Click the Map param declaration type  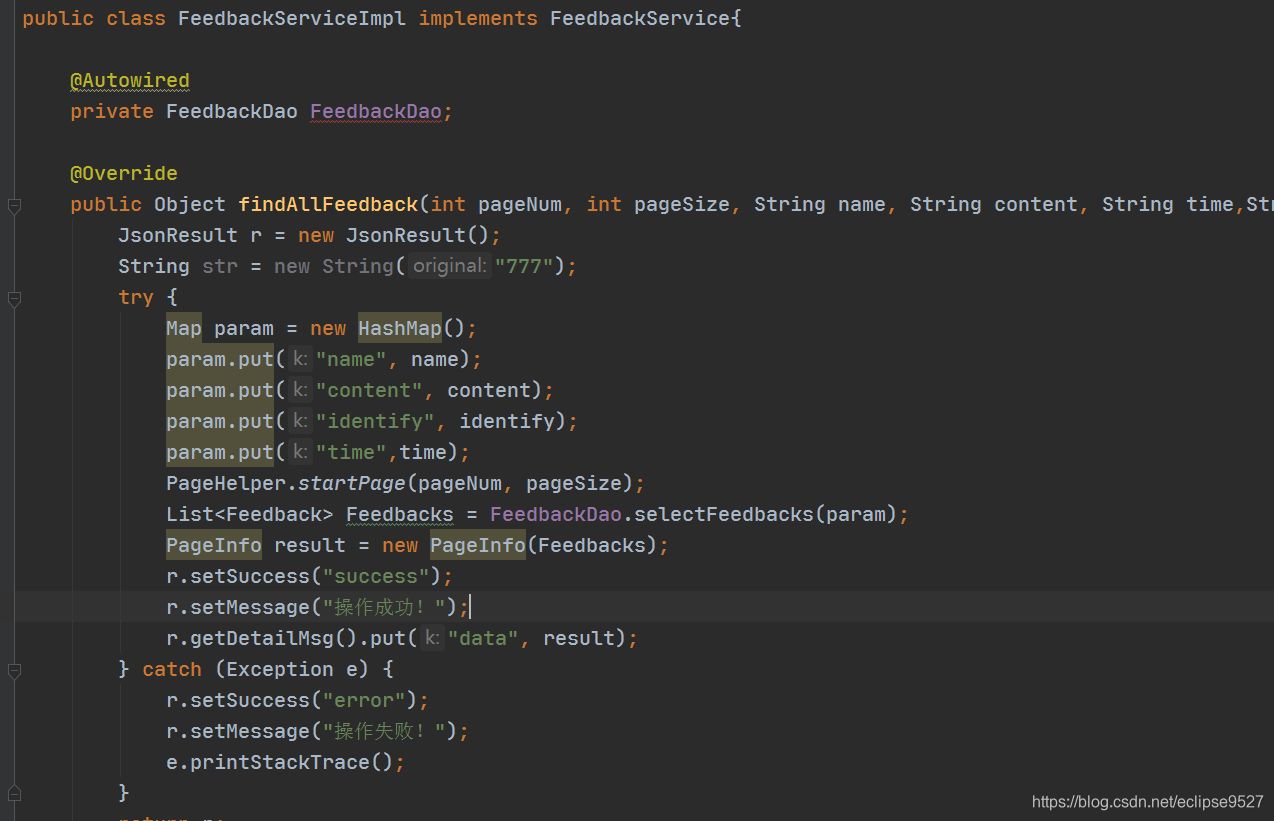click(184, 328)
